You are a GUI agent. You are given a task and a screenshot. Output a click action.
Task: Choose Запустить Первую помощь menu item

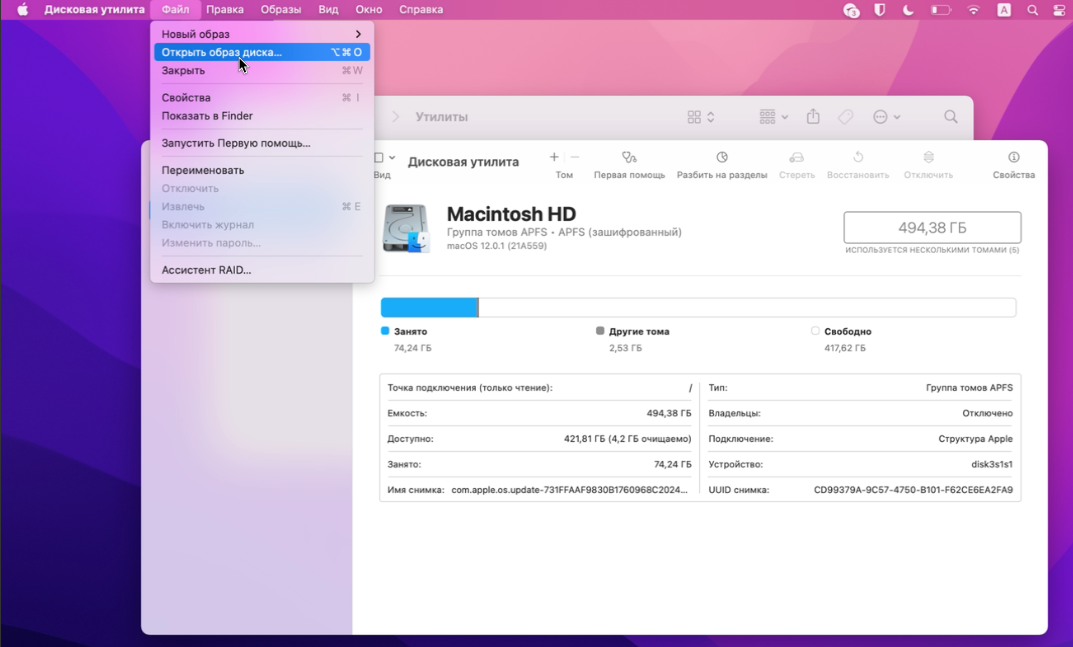coord(261,143)
